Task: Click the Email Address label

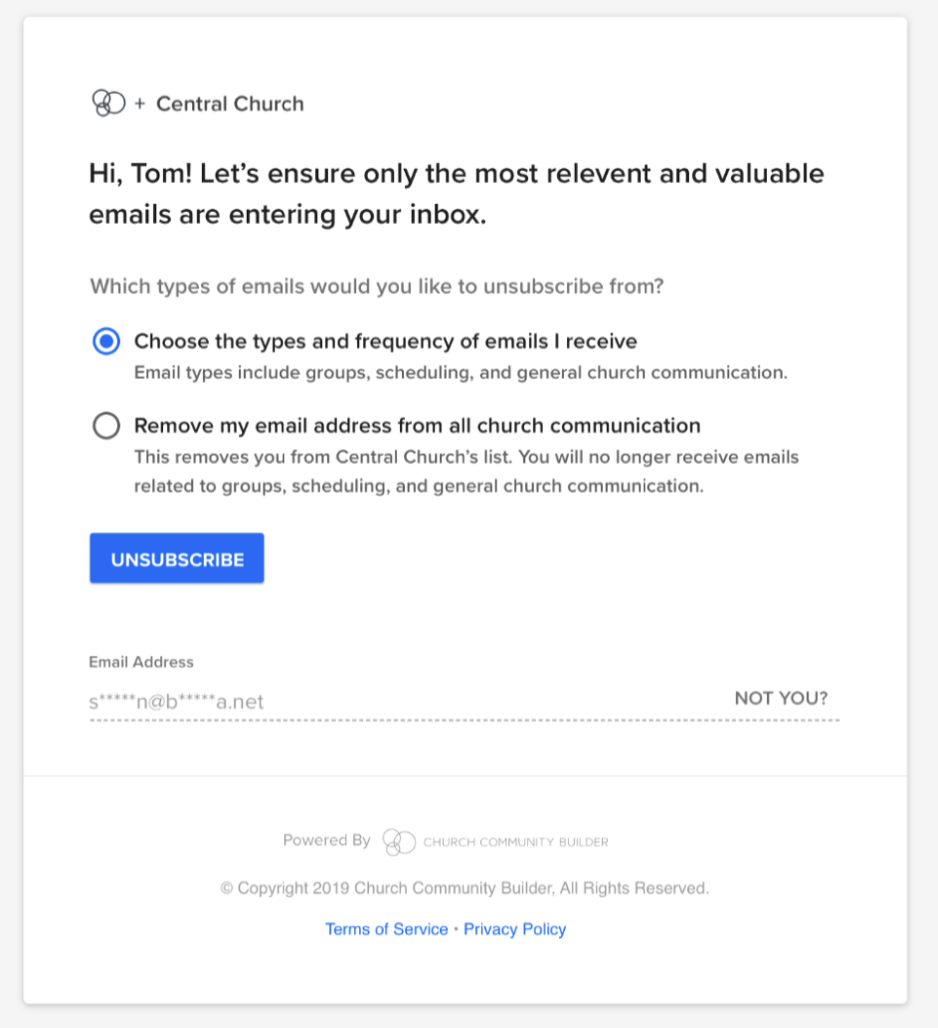Action: pyautogui.click(x=142, y=662)
